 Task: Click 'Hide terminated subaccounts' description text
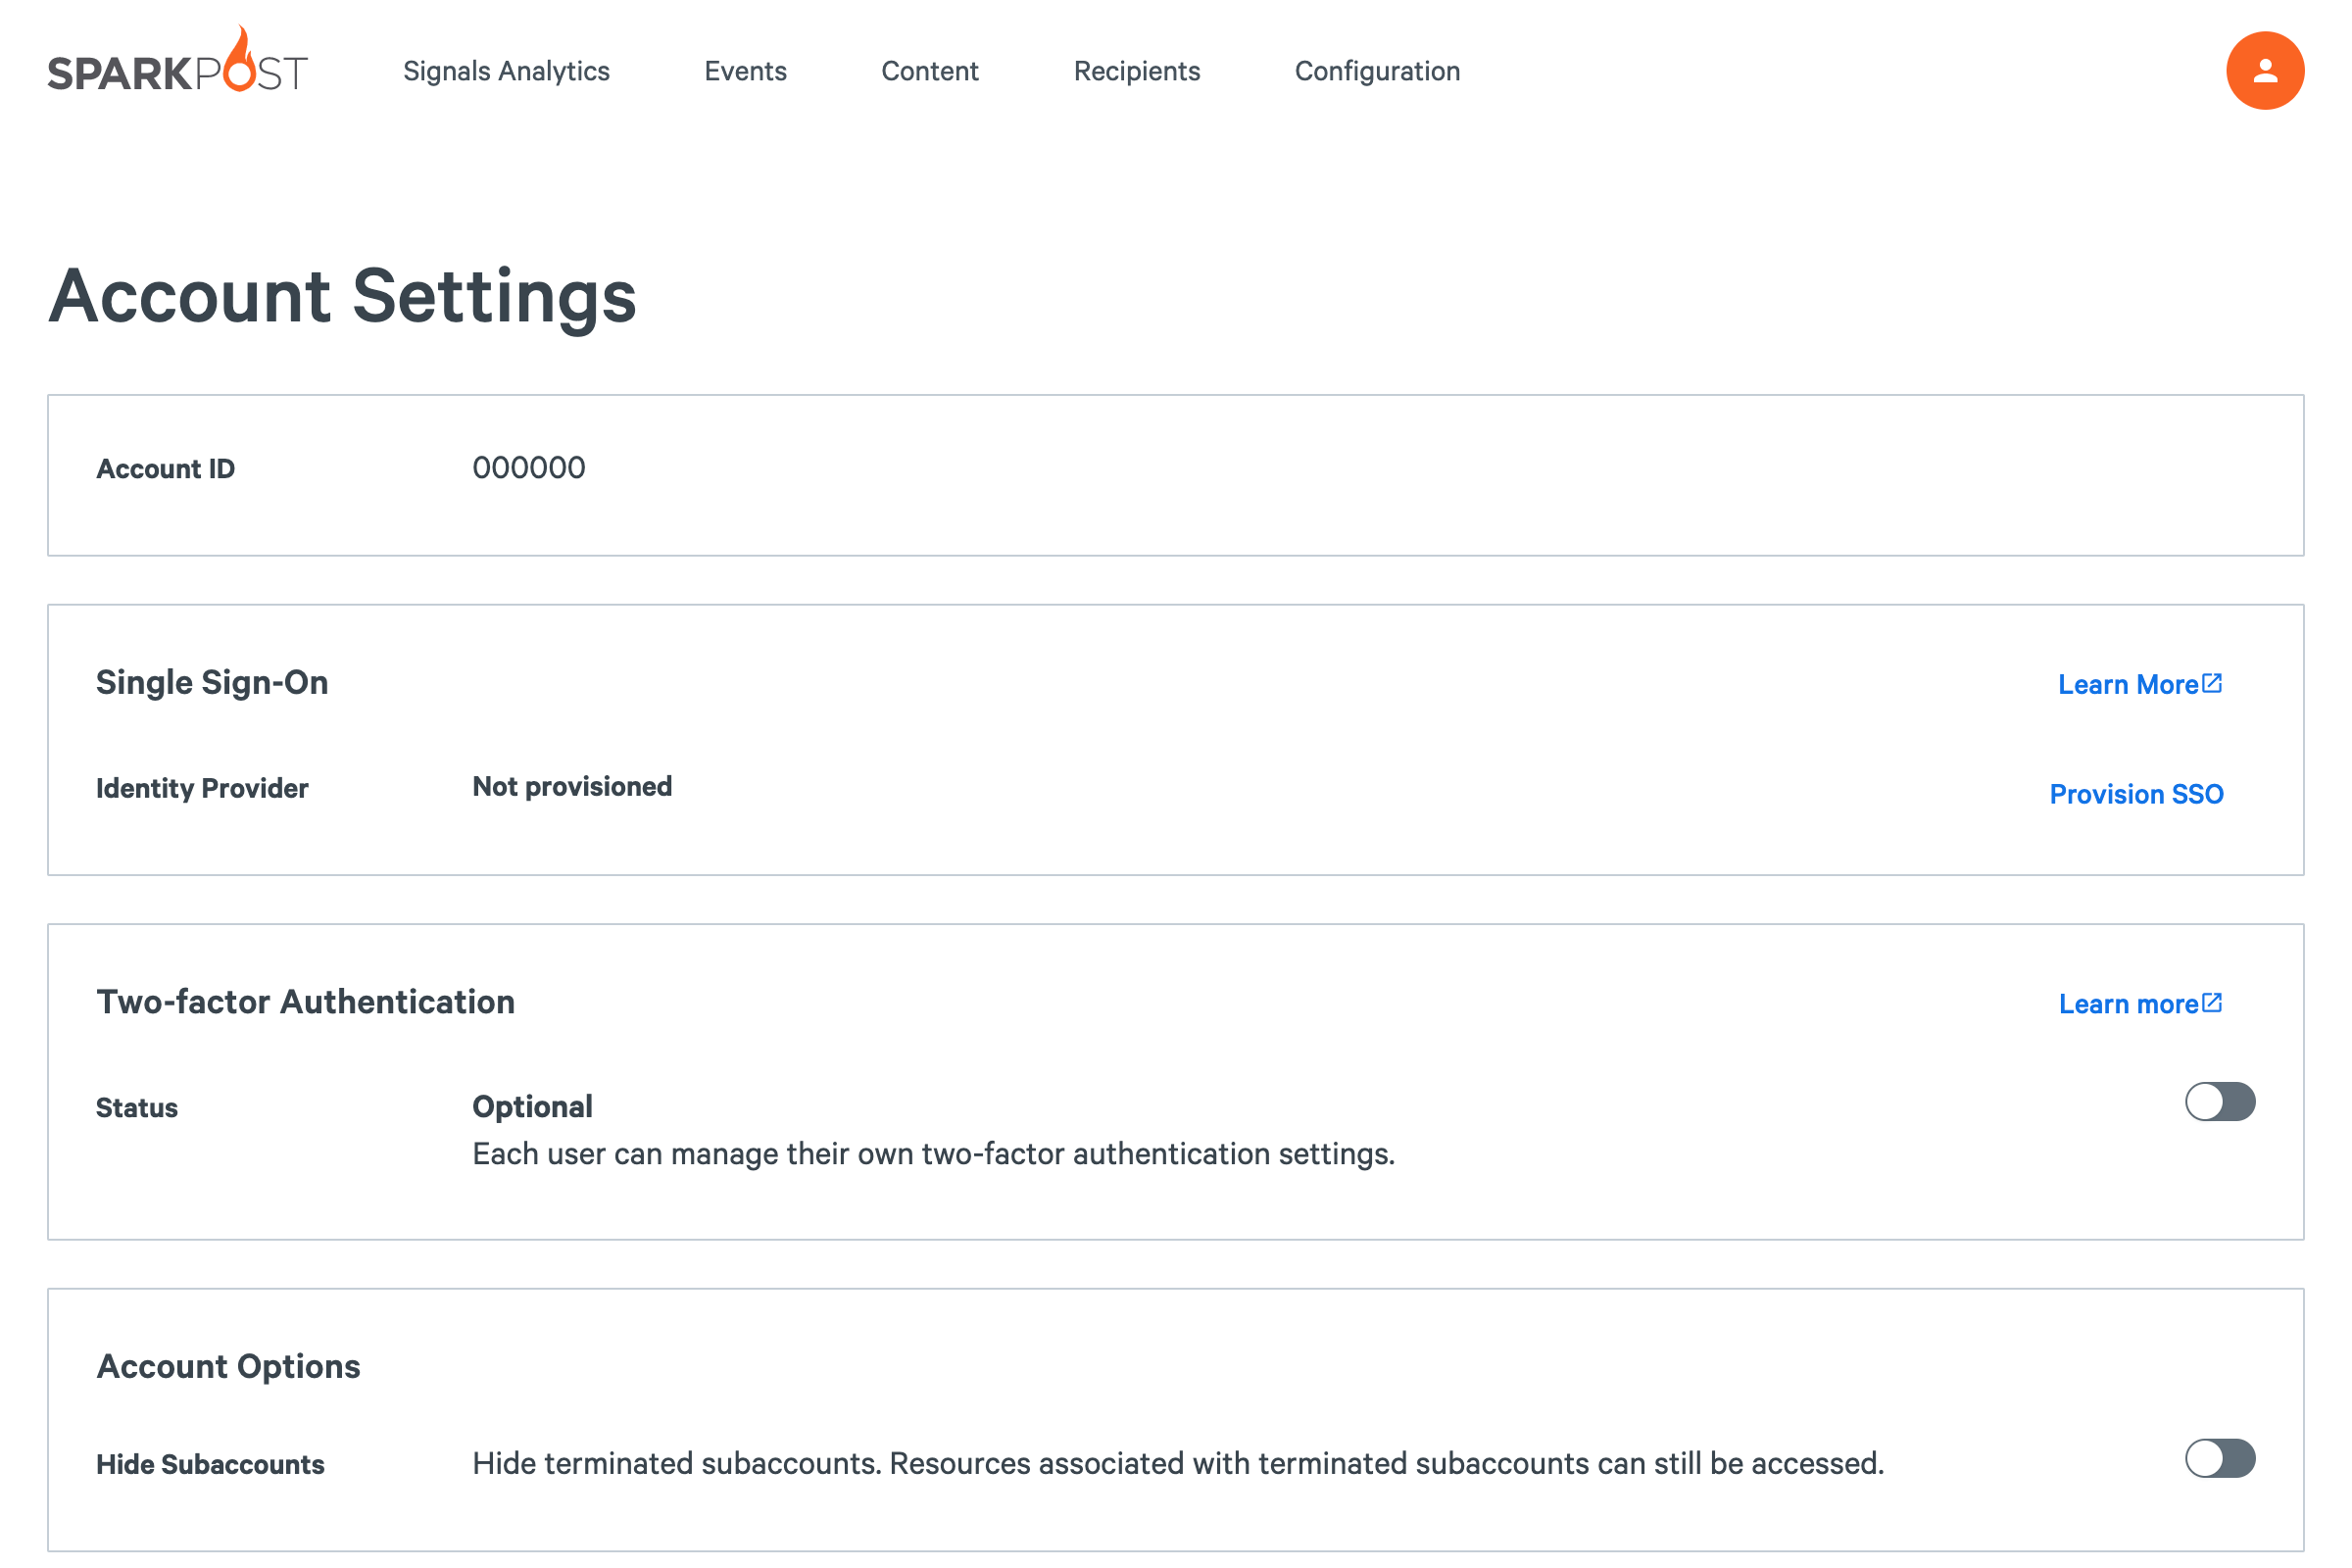click(1178, 1464)
